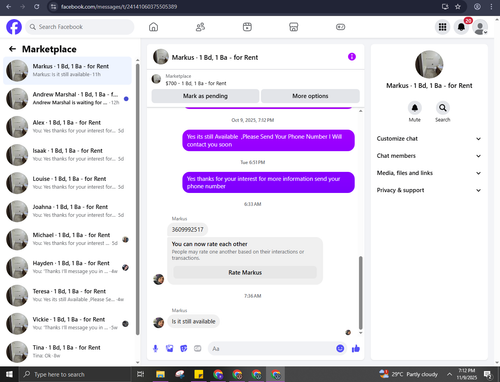
Task: Open the Louise 1 Bd, 1 Ba conversation
Action: [67, 183]
